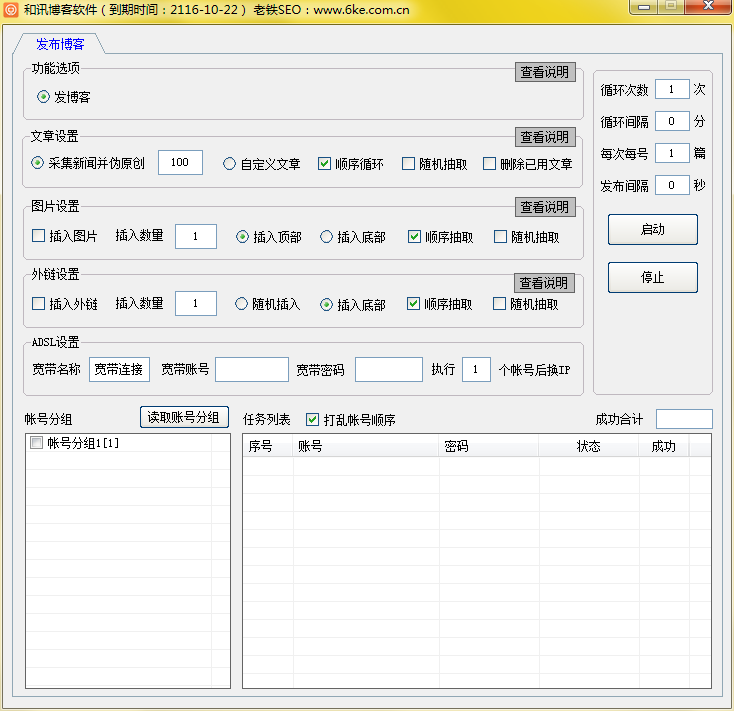This screenshot has height=711, width=734.
Task: Select the 发博客 radio option
Action: pos(43,97)
